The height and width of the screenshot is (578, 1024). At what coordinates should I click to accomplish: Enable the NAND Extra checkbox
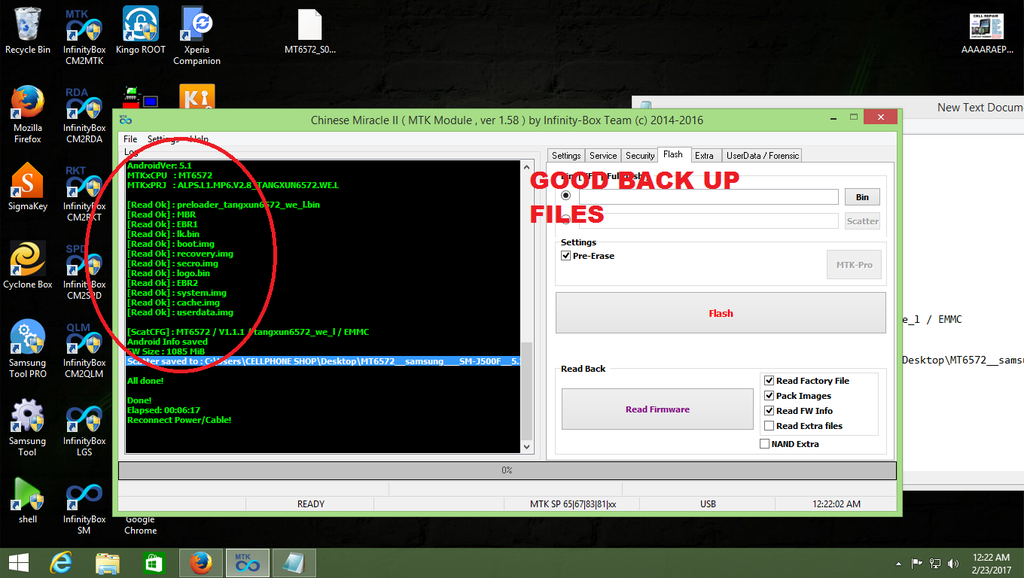click(x=765, y=444)
